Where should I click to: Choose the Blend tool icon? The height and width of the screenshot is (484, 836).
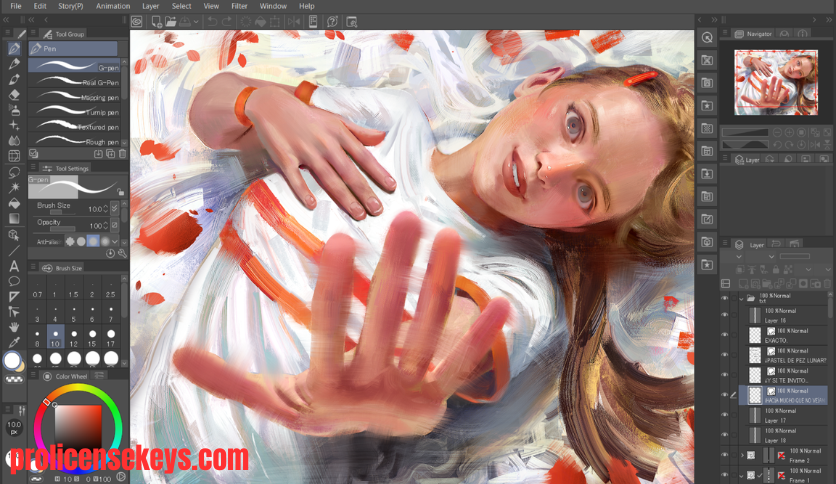click(x=14, y=141)
